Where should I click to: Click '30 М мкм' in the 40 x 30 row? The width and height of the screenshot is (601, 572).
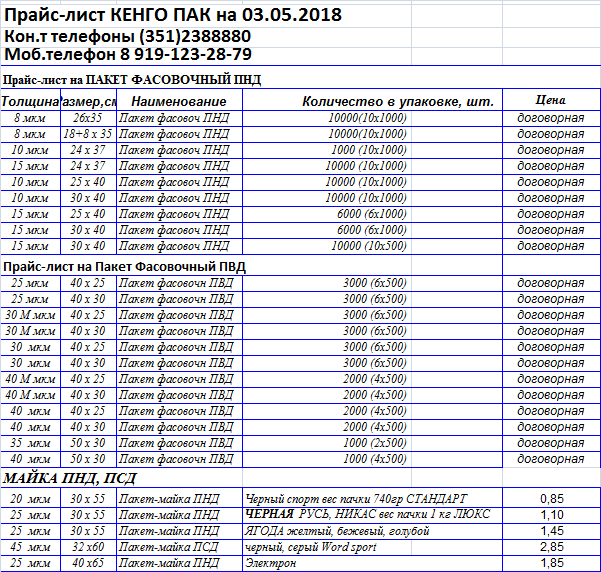tap(30, 331)
